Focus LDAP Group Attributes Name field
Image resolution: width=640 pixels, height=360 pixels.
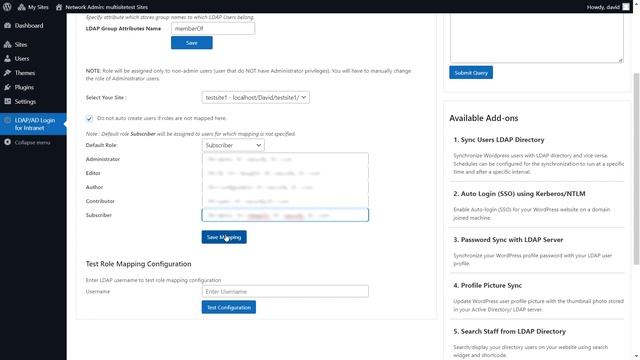coord(213,29)
